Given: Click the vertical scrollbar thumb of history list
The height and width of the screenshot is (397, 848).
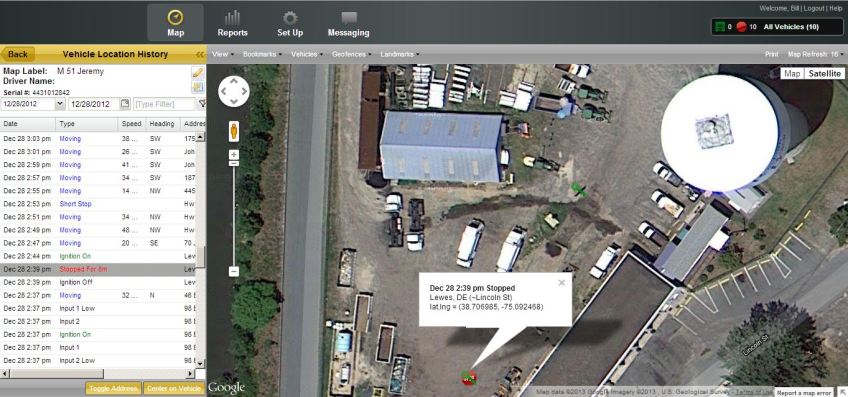Looking at the screenshot, I should (200, 257).
